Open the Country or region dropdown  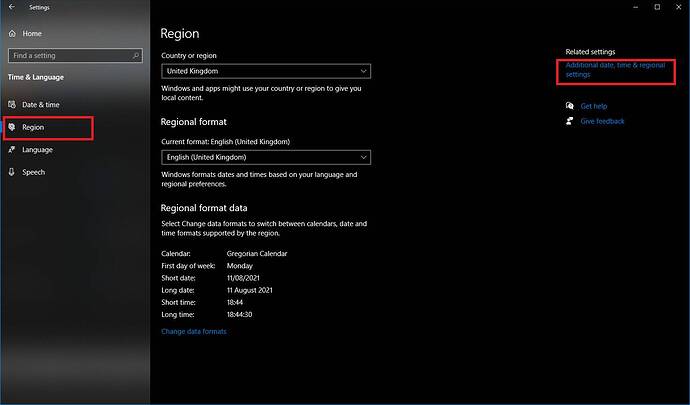[265, 71]
